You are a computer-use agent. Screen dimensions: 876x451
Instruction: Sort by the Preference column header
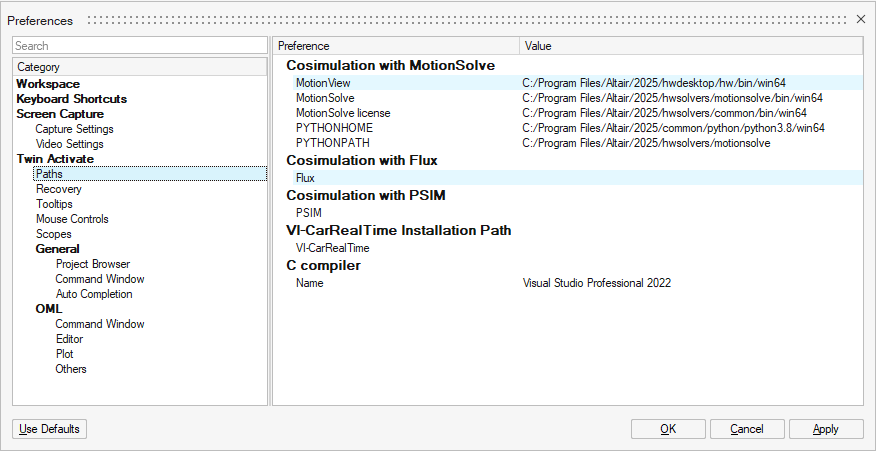click(x=396, y=46)
